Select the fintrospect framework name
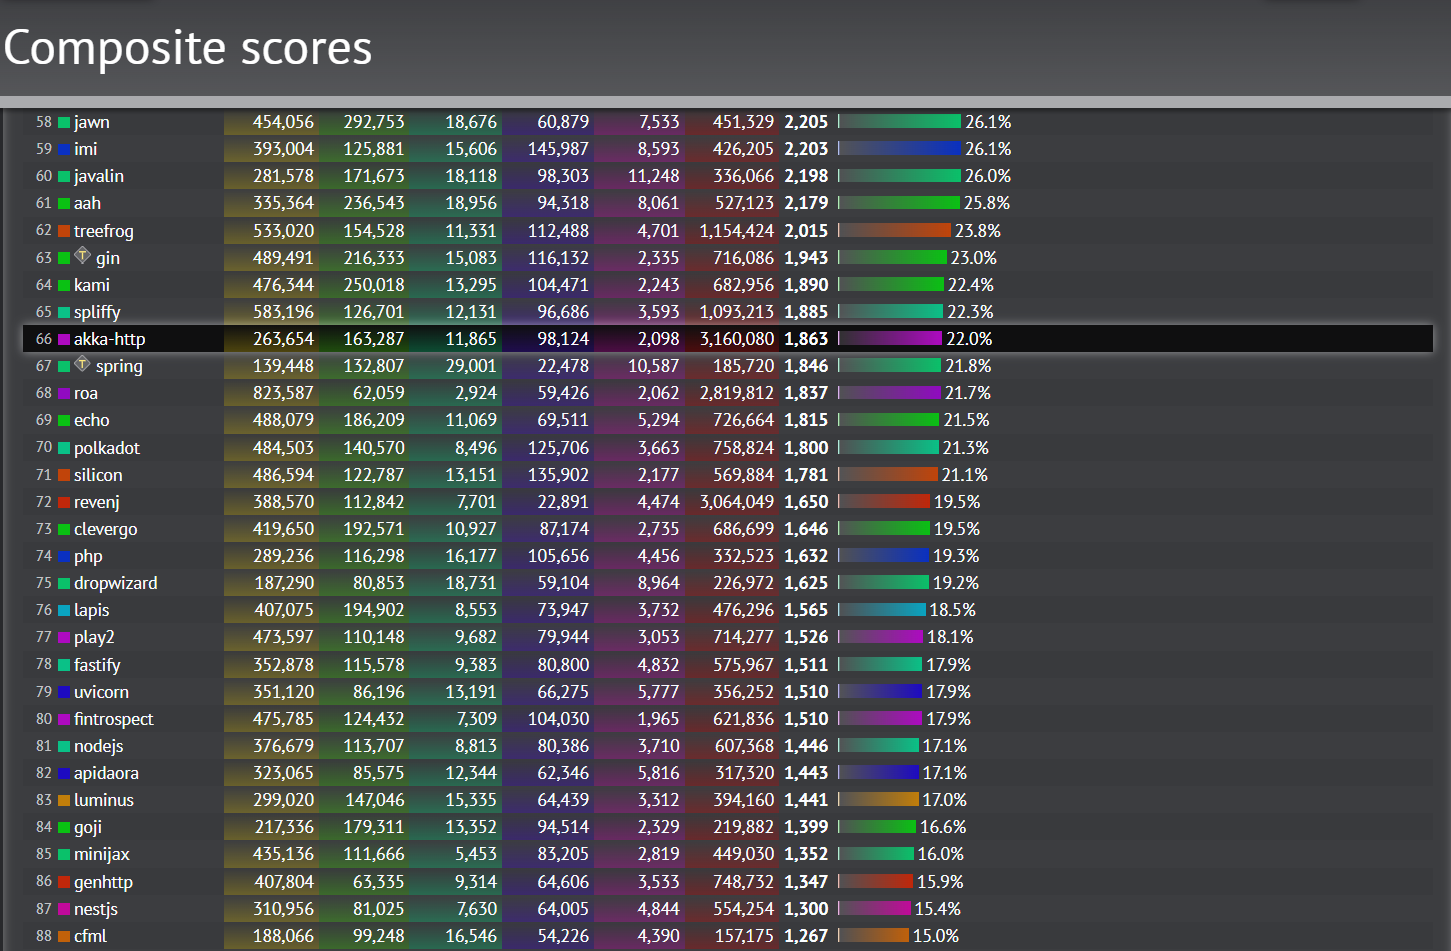The image size is (1451, 951). coord(114,719)
